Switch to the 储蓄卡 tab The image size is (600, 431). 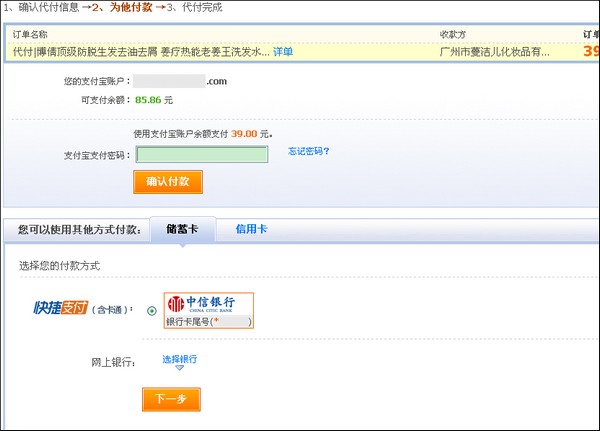point(183,229)
